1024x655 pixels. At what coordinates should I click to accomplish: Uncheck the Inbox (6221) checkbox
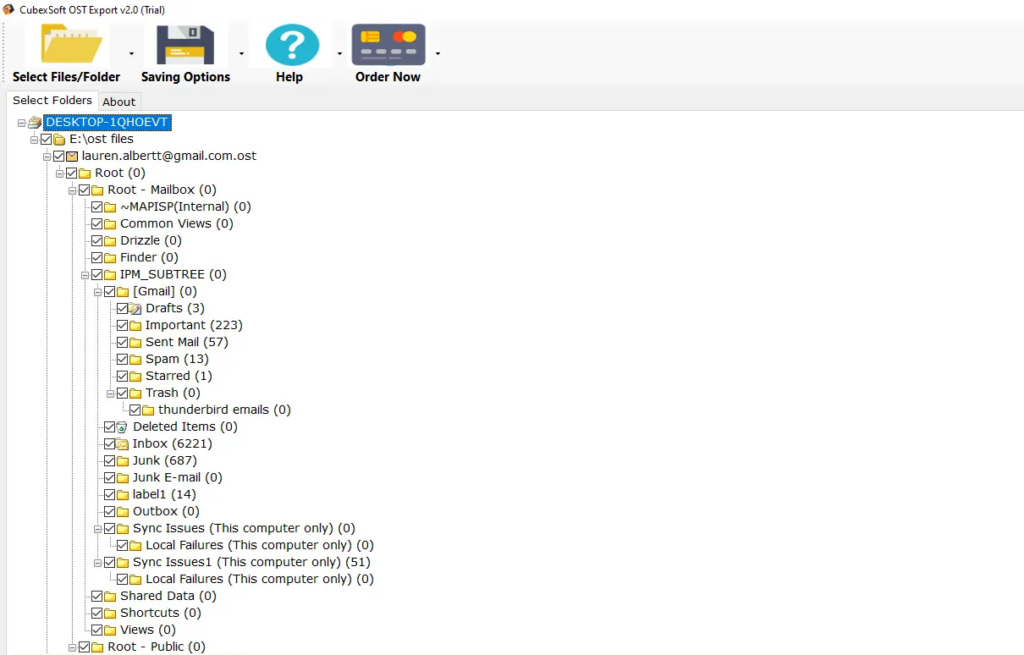coord(110,444)
